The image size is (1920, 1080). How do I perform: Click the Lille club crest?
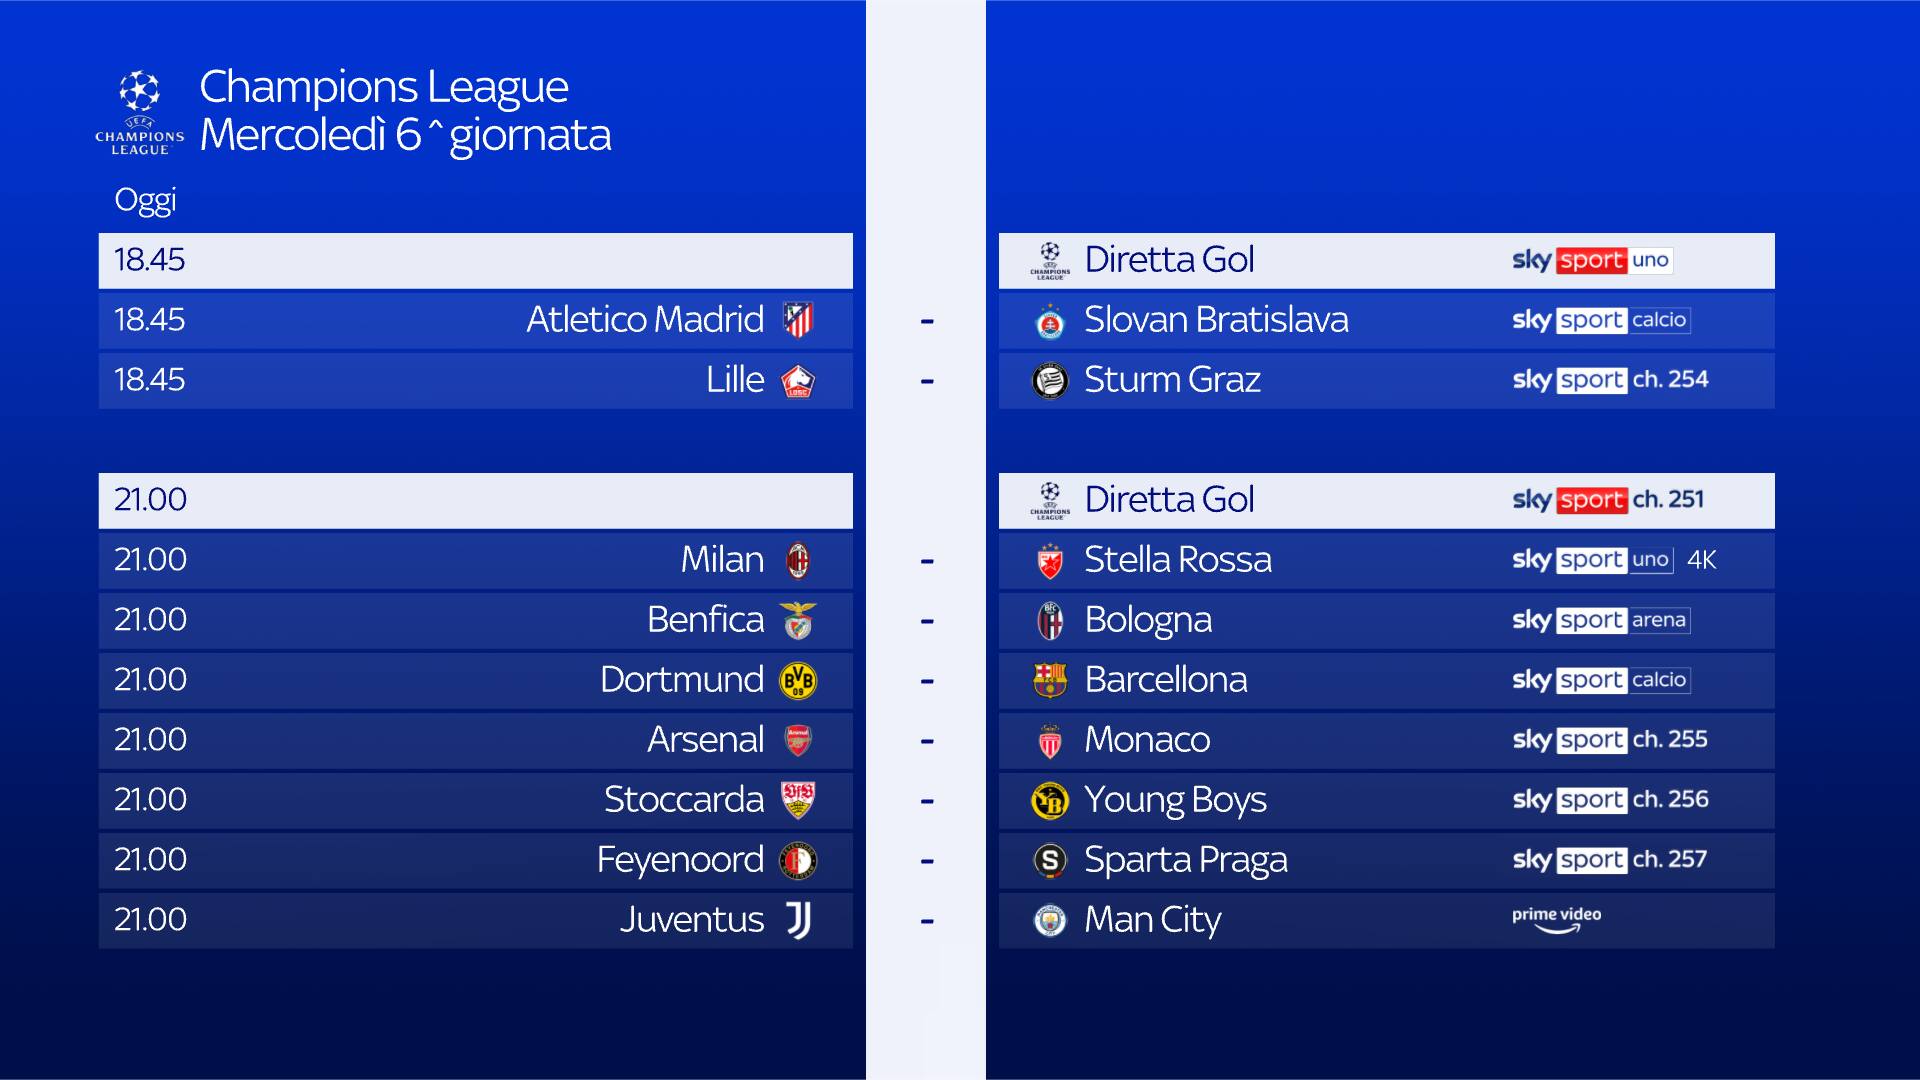tap(797, 381)
